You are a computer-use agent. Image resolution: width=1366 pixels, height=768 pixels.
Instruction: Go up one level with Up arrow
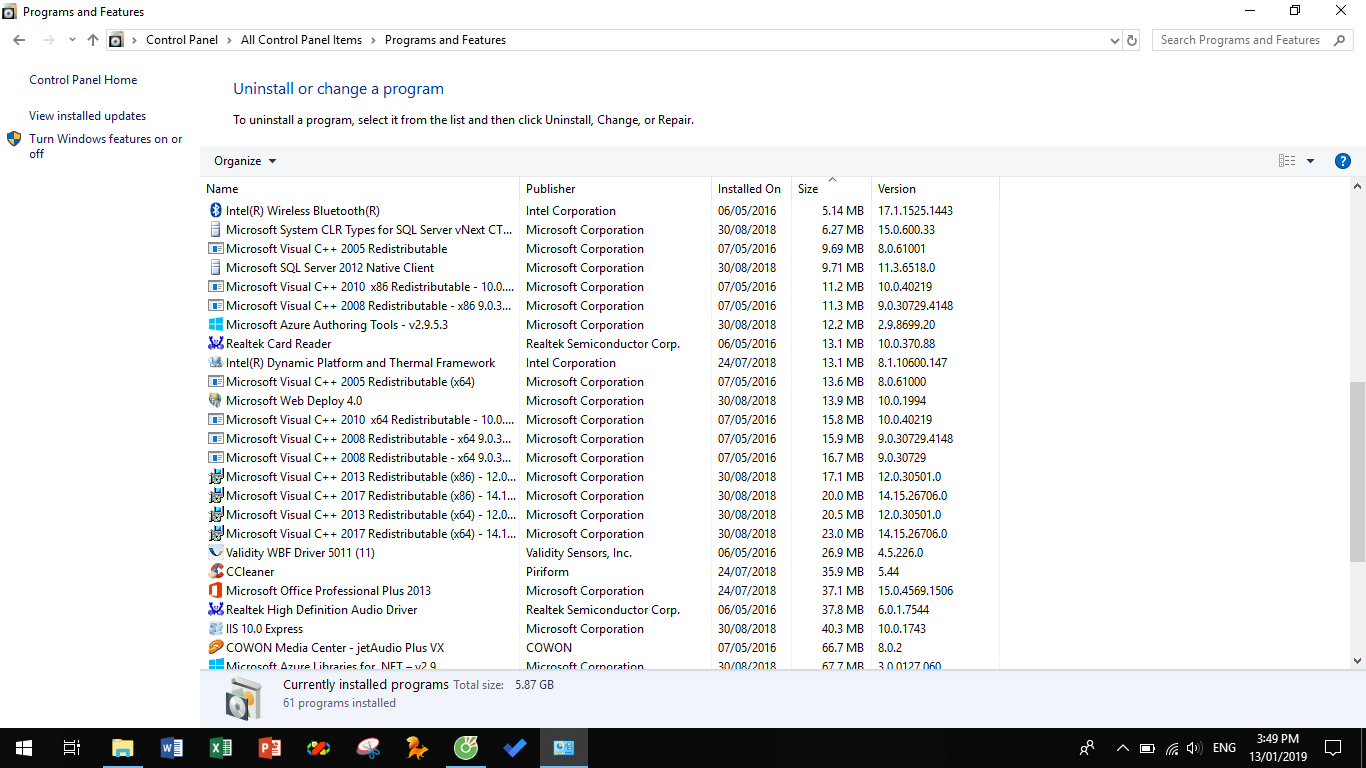tap(93, 40)
